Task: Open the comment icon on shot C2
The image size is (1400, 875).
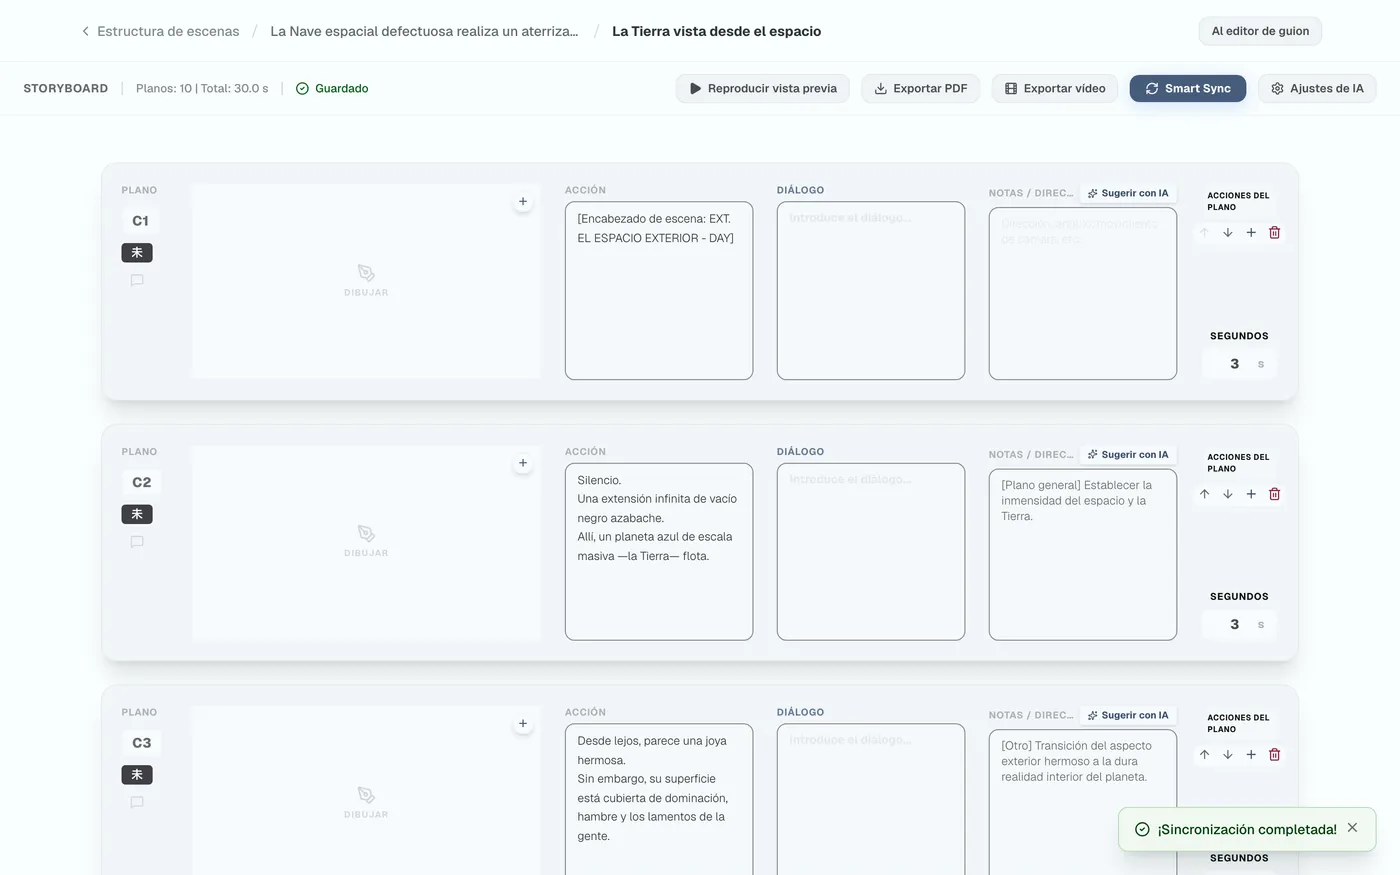Action: pos(137,542)
